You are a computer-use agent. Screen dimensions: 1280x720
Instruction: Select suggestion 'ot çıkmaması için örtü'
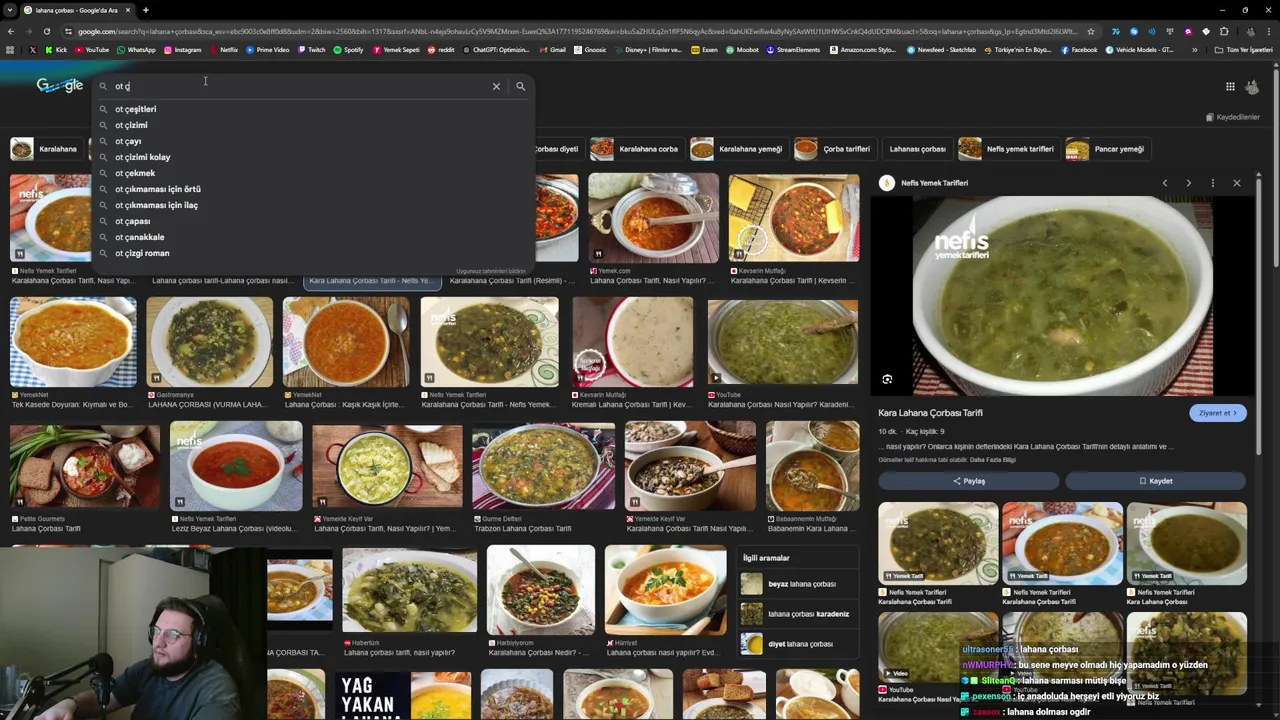click(313, 189)
